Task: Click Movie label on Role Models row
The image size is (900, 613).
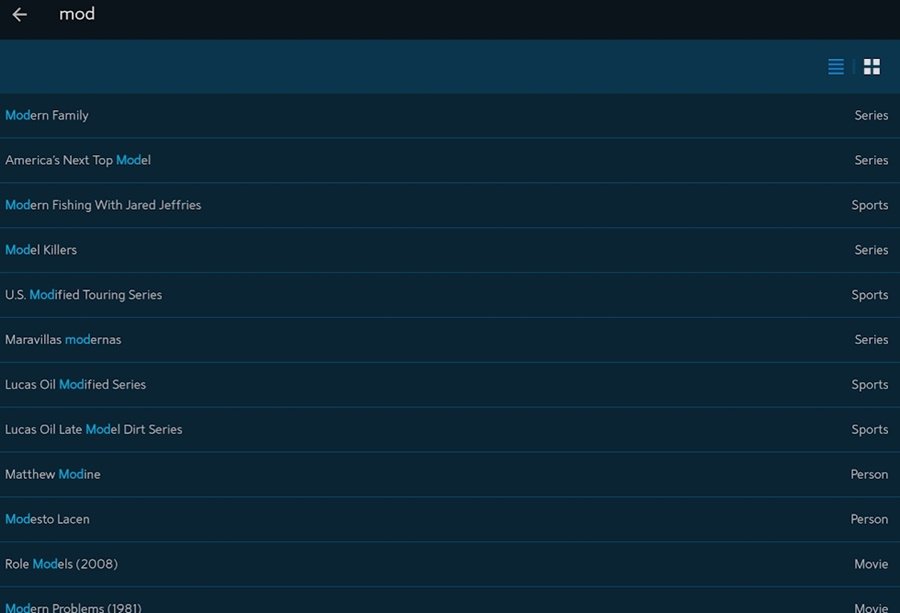Action: coord(871,564)
